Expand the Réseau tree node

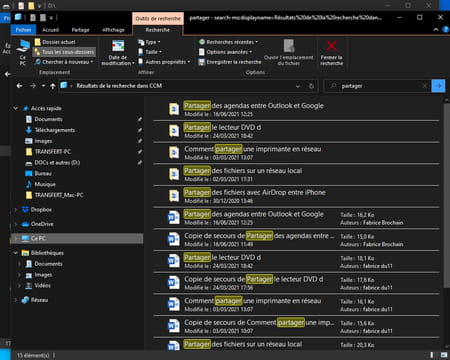pyautogui.click(x=15, y=300)
